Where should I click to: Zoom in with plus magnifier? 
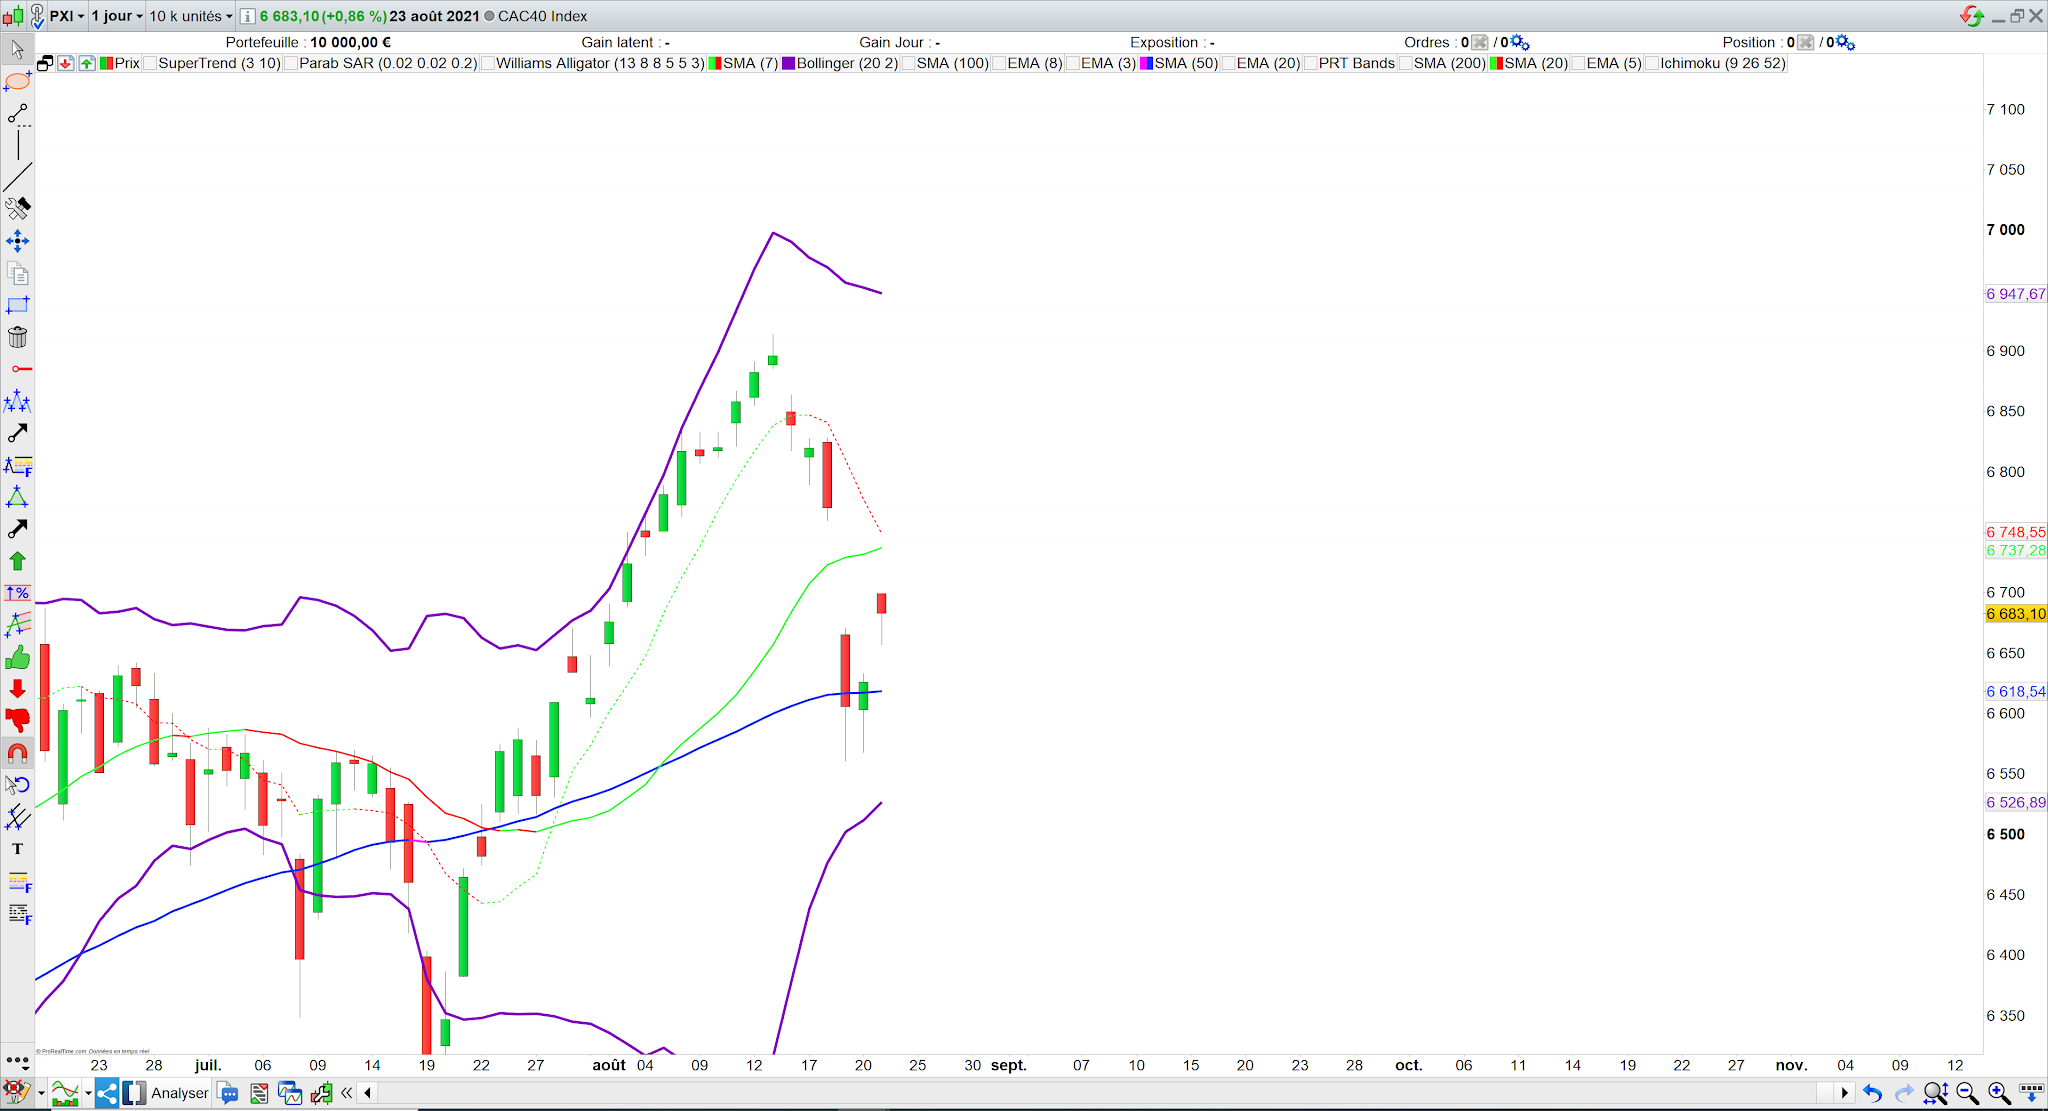tap(1999, 1093)
